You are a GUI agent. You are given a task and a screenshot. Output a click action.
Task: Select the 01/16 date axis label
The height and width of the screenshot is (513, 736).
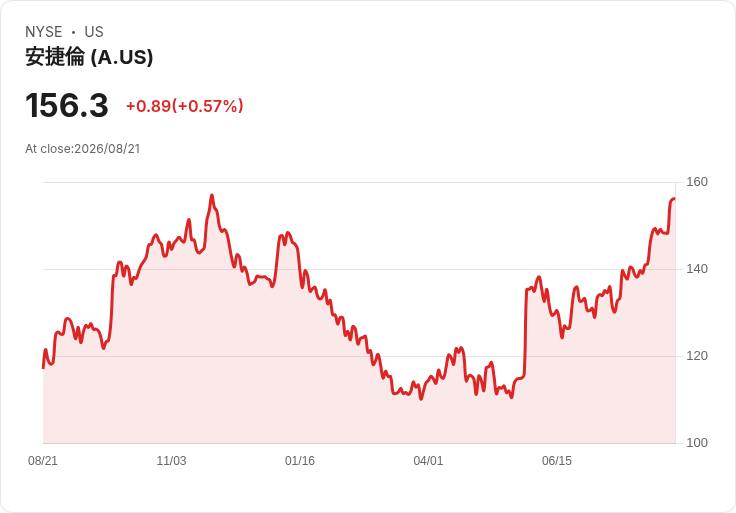(x=299, y=461)
